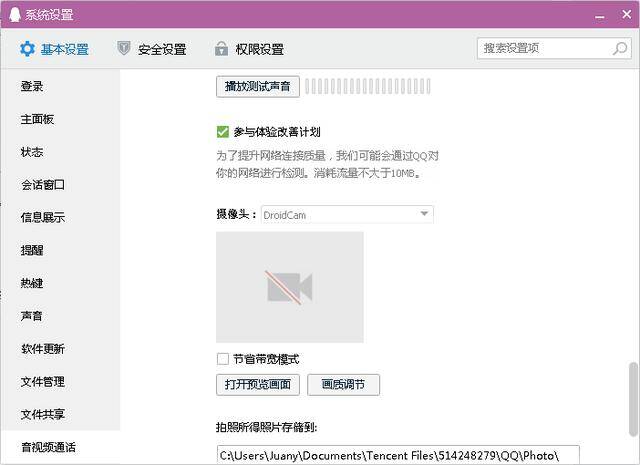The image size is (640, 465).
Task: Click the sound level meter bar
Action: (368, 86)
